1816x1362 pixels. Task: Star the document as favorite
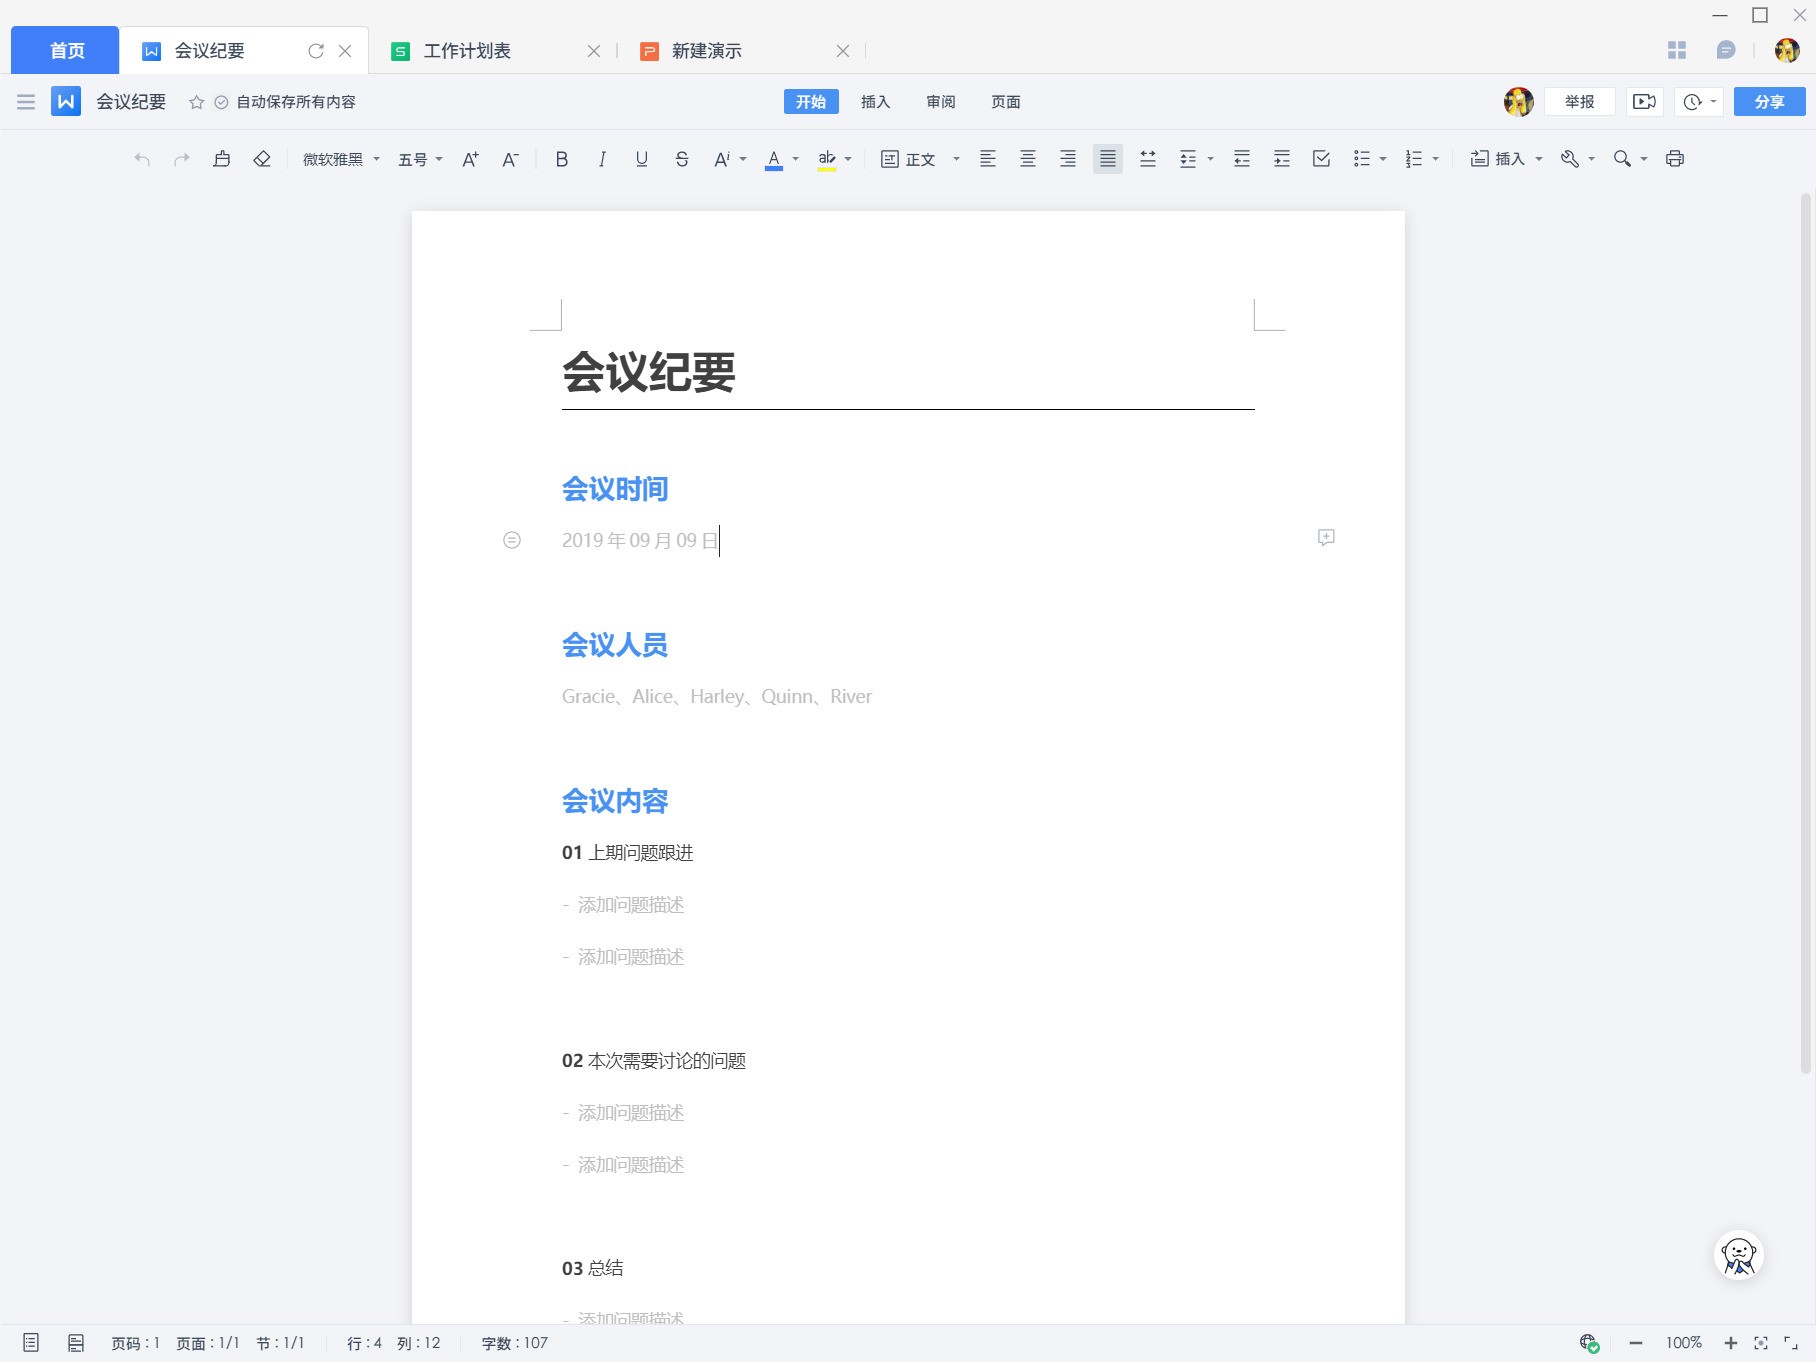coord(197,102)
